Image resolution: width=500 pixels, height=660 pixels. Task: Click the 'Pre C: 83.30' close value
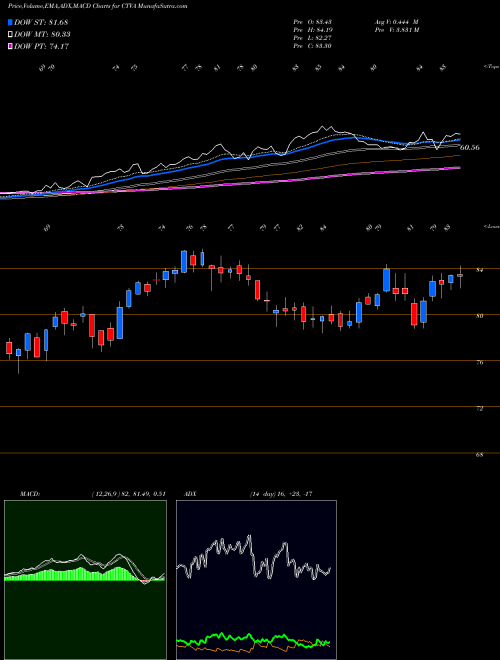(x=313, y=46)
